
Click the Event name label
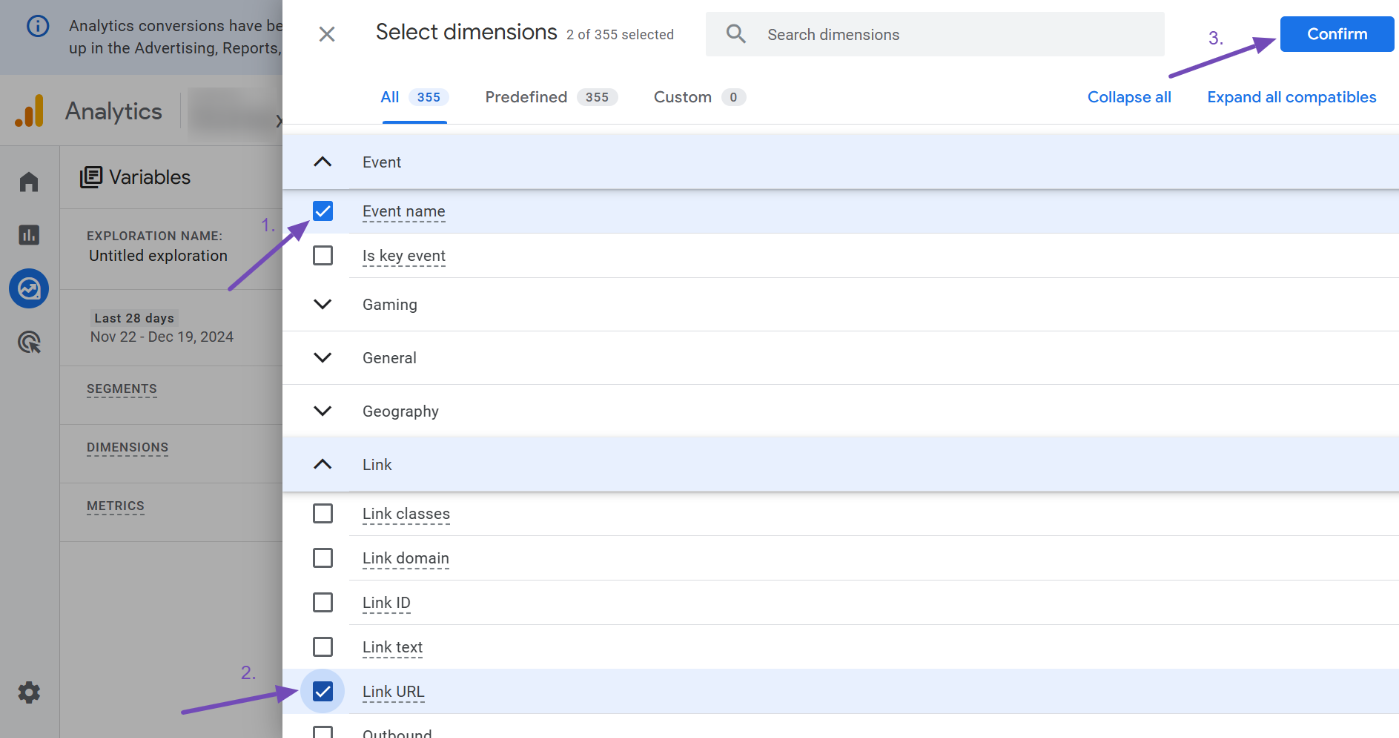point(404,211)
